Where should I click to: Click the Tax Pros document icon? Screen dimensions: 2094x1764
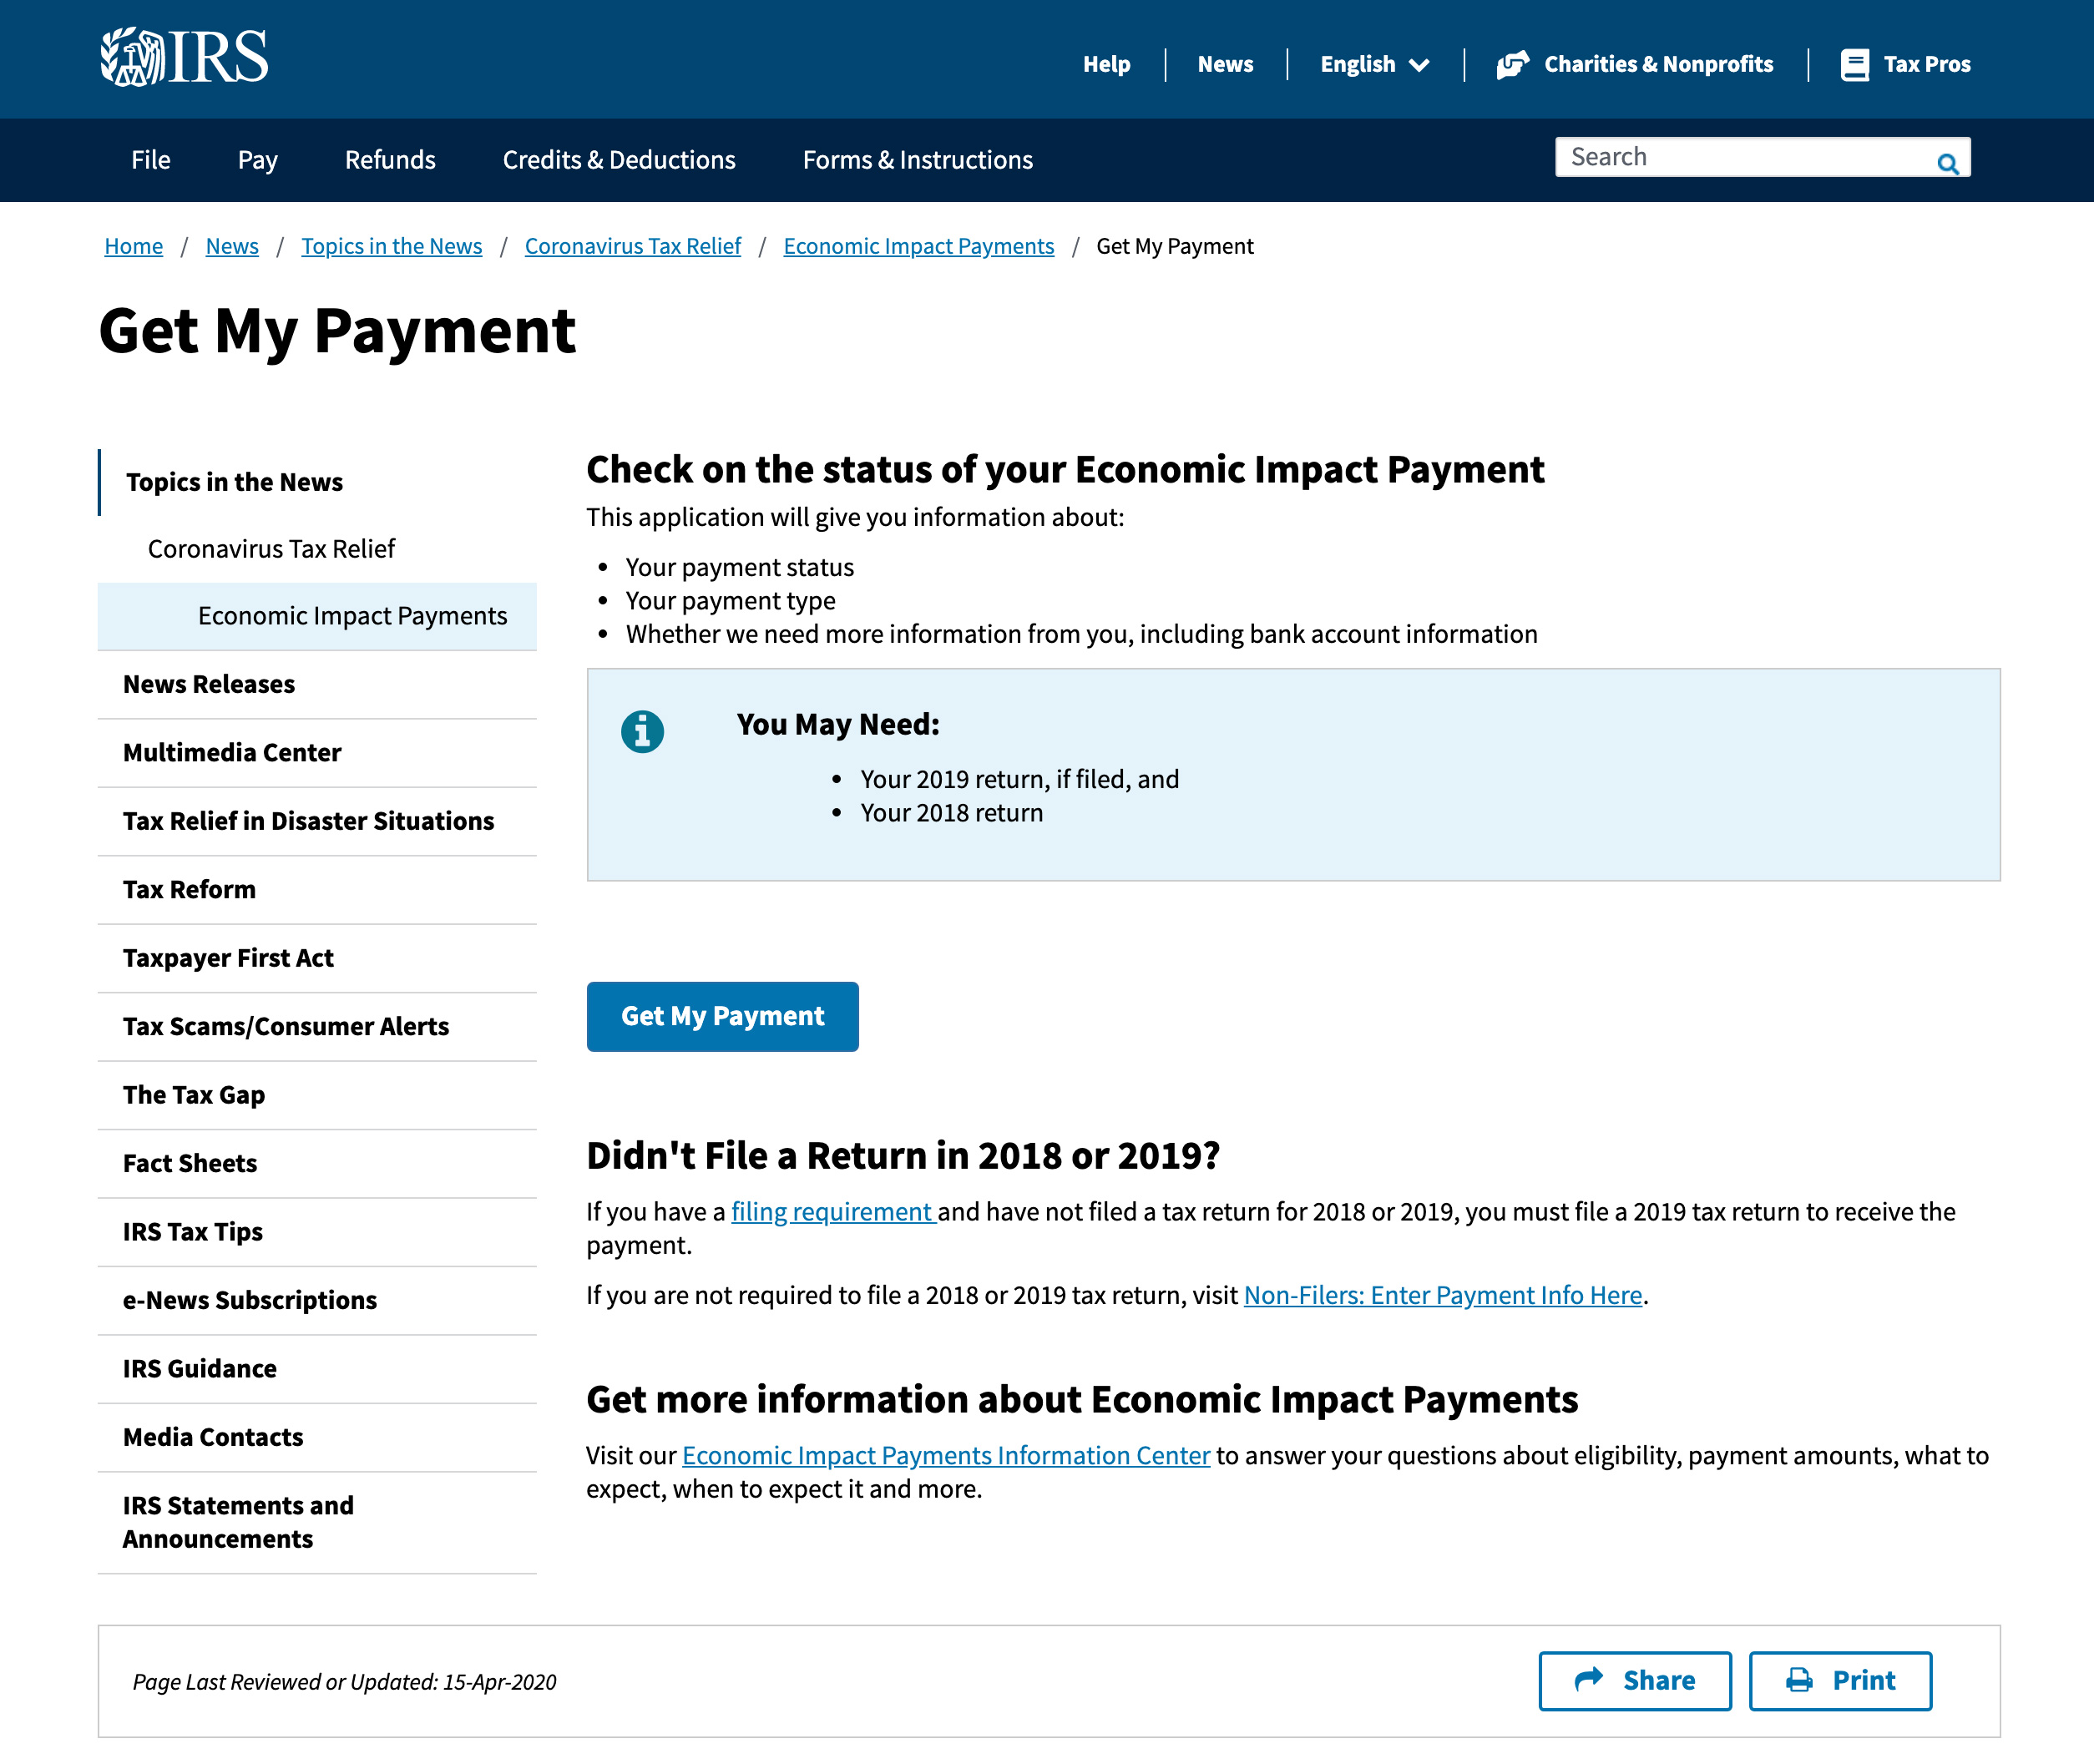point(1854,65)
